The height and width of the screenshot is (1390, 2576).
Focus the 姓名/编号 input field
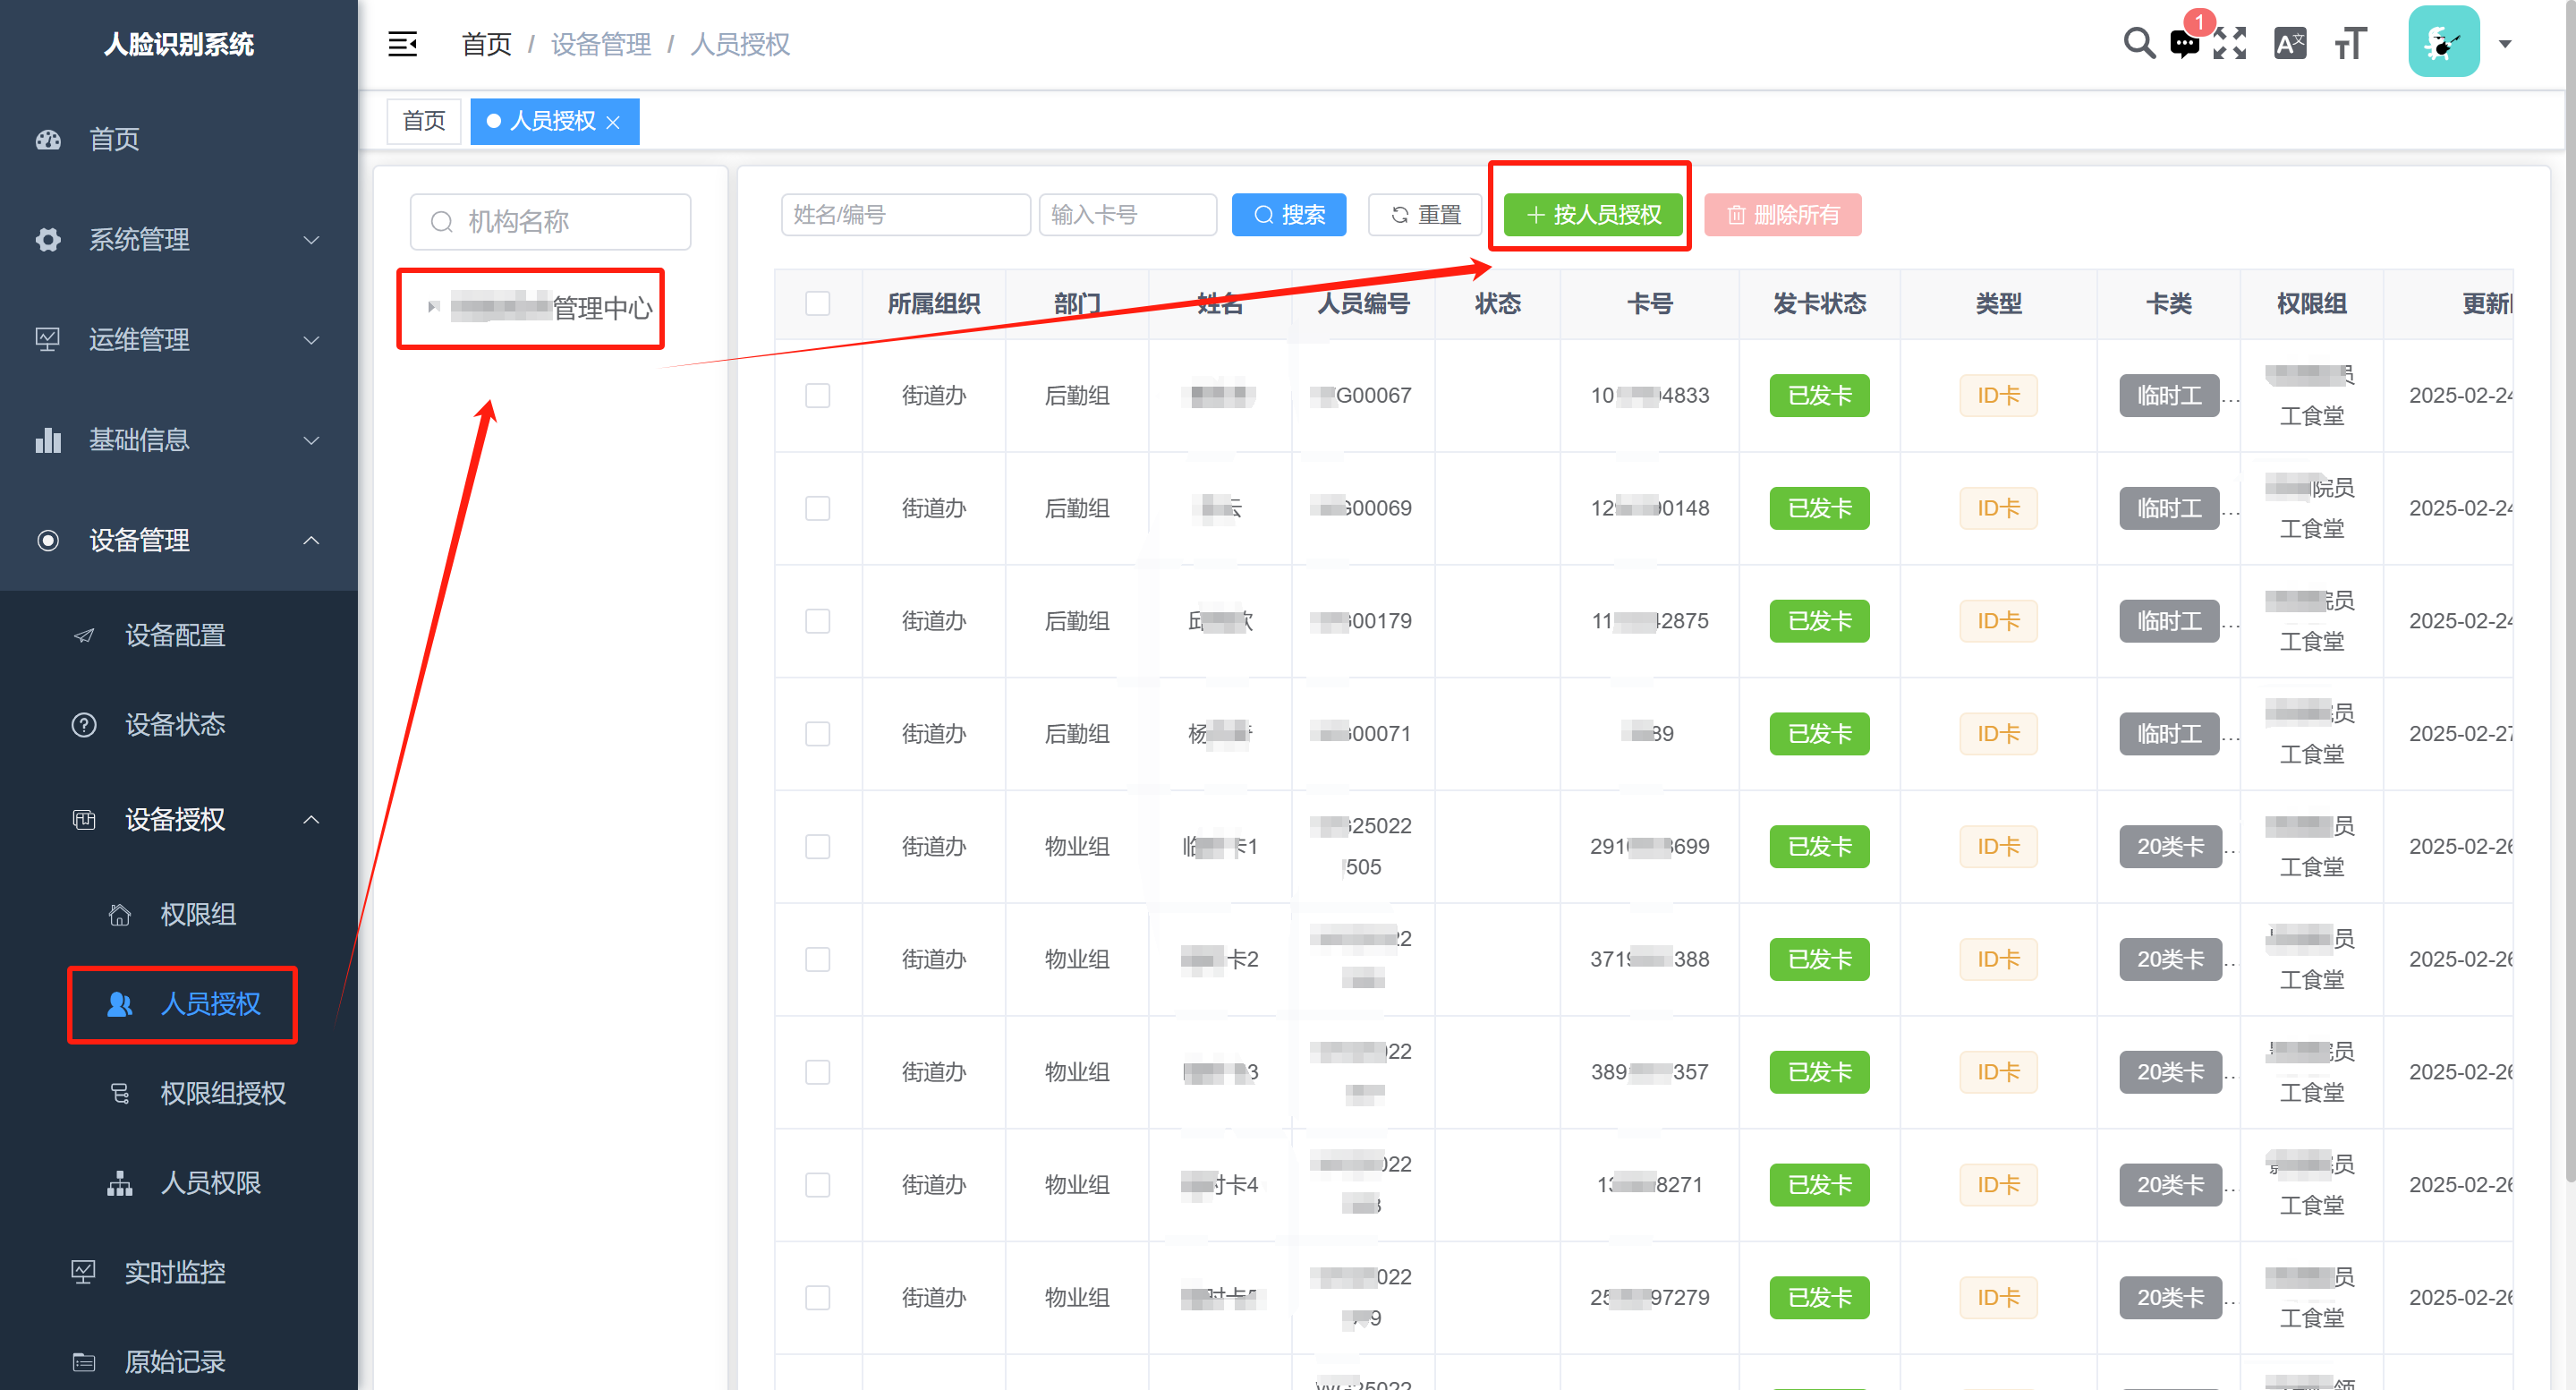click(905, 215)
